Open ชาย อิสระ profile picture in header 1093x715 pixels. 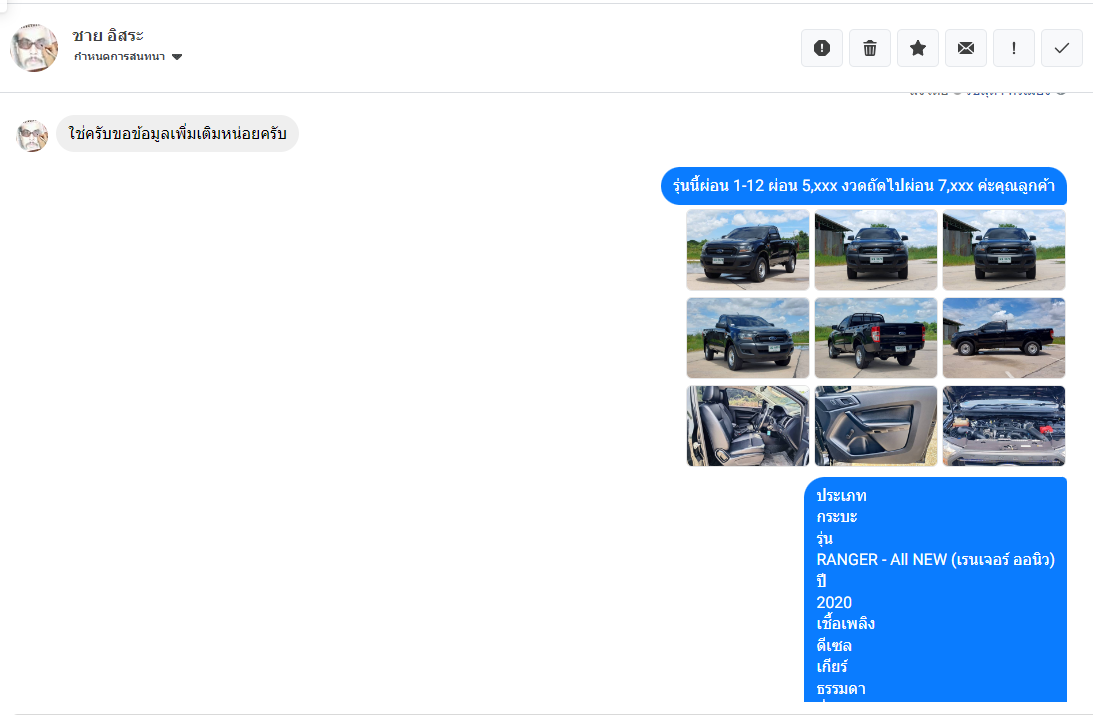click(34, 47)
